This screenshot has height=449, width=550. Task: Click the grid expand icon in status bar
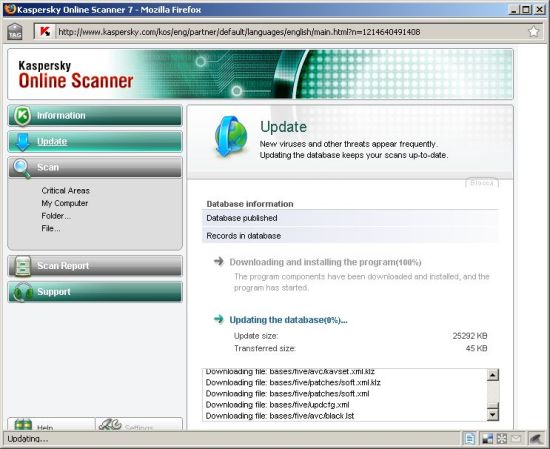[502, 438]
